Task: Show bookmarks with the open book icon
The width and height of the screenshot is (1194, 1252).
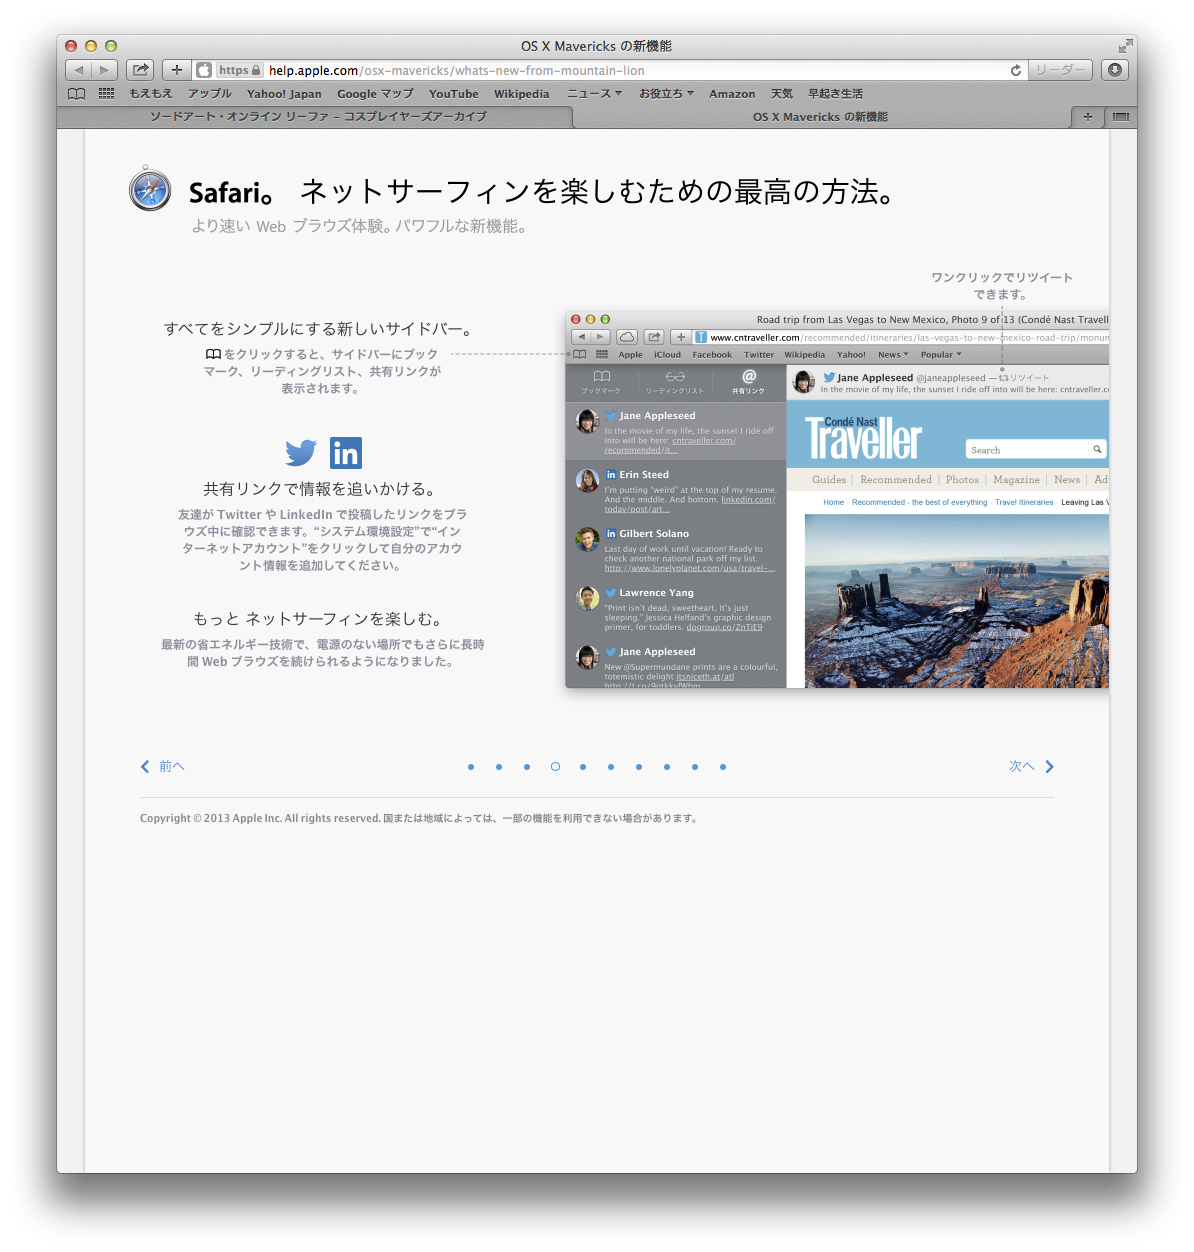Action: [x=76, y=93]
